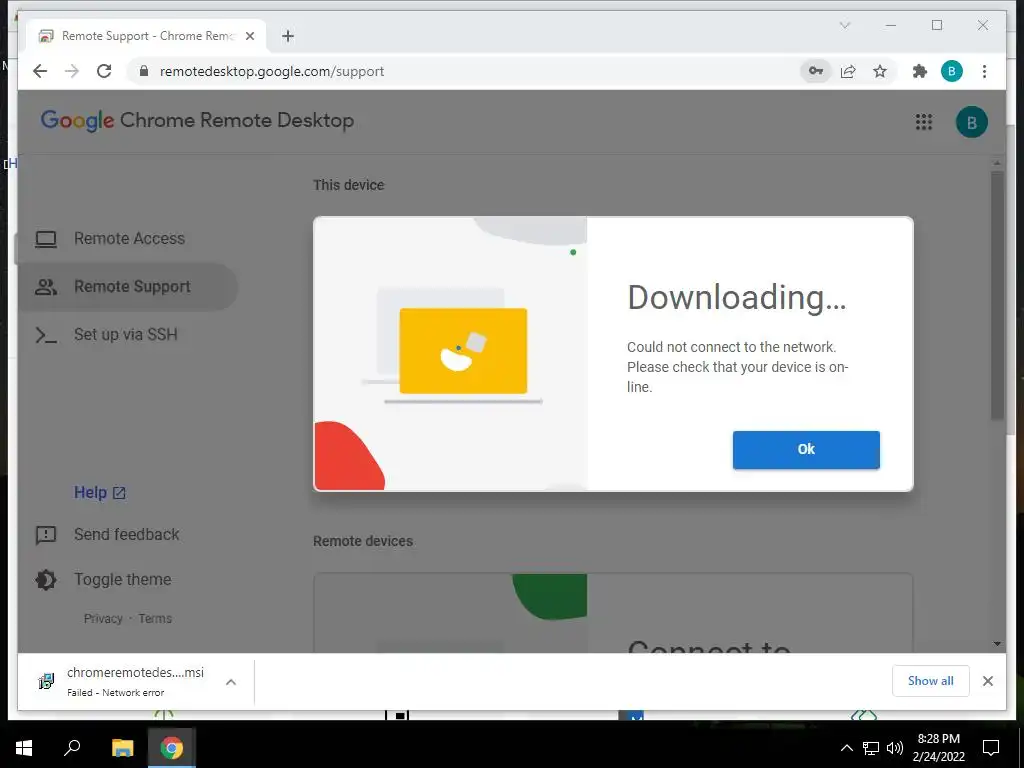Viewport: 1024px width, 768px height.
Task: Click the Remote Access laptop icon
Action: 46,239
